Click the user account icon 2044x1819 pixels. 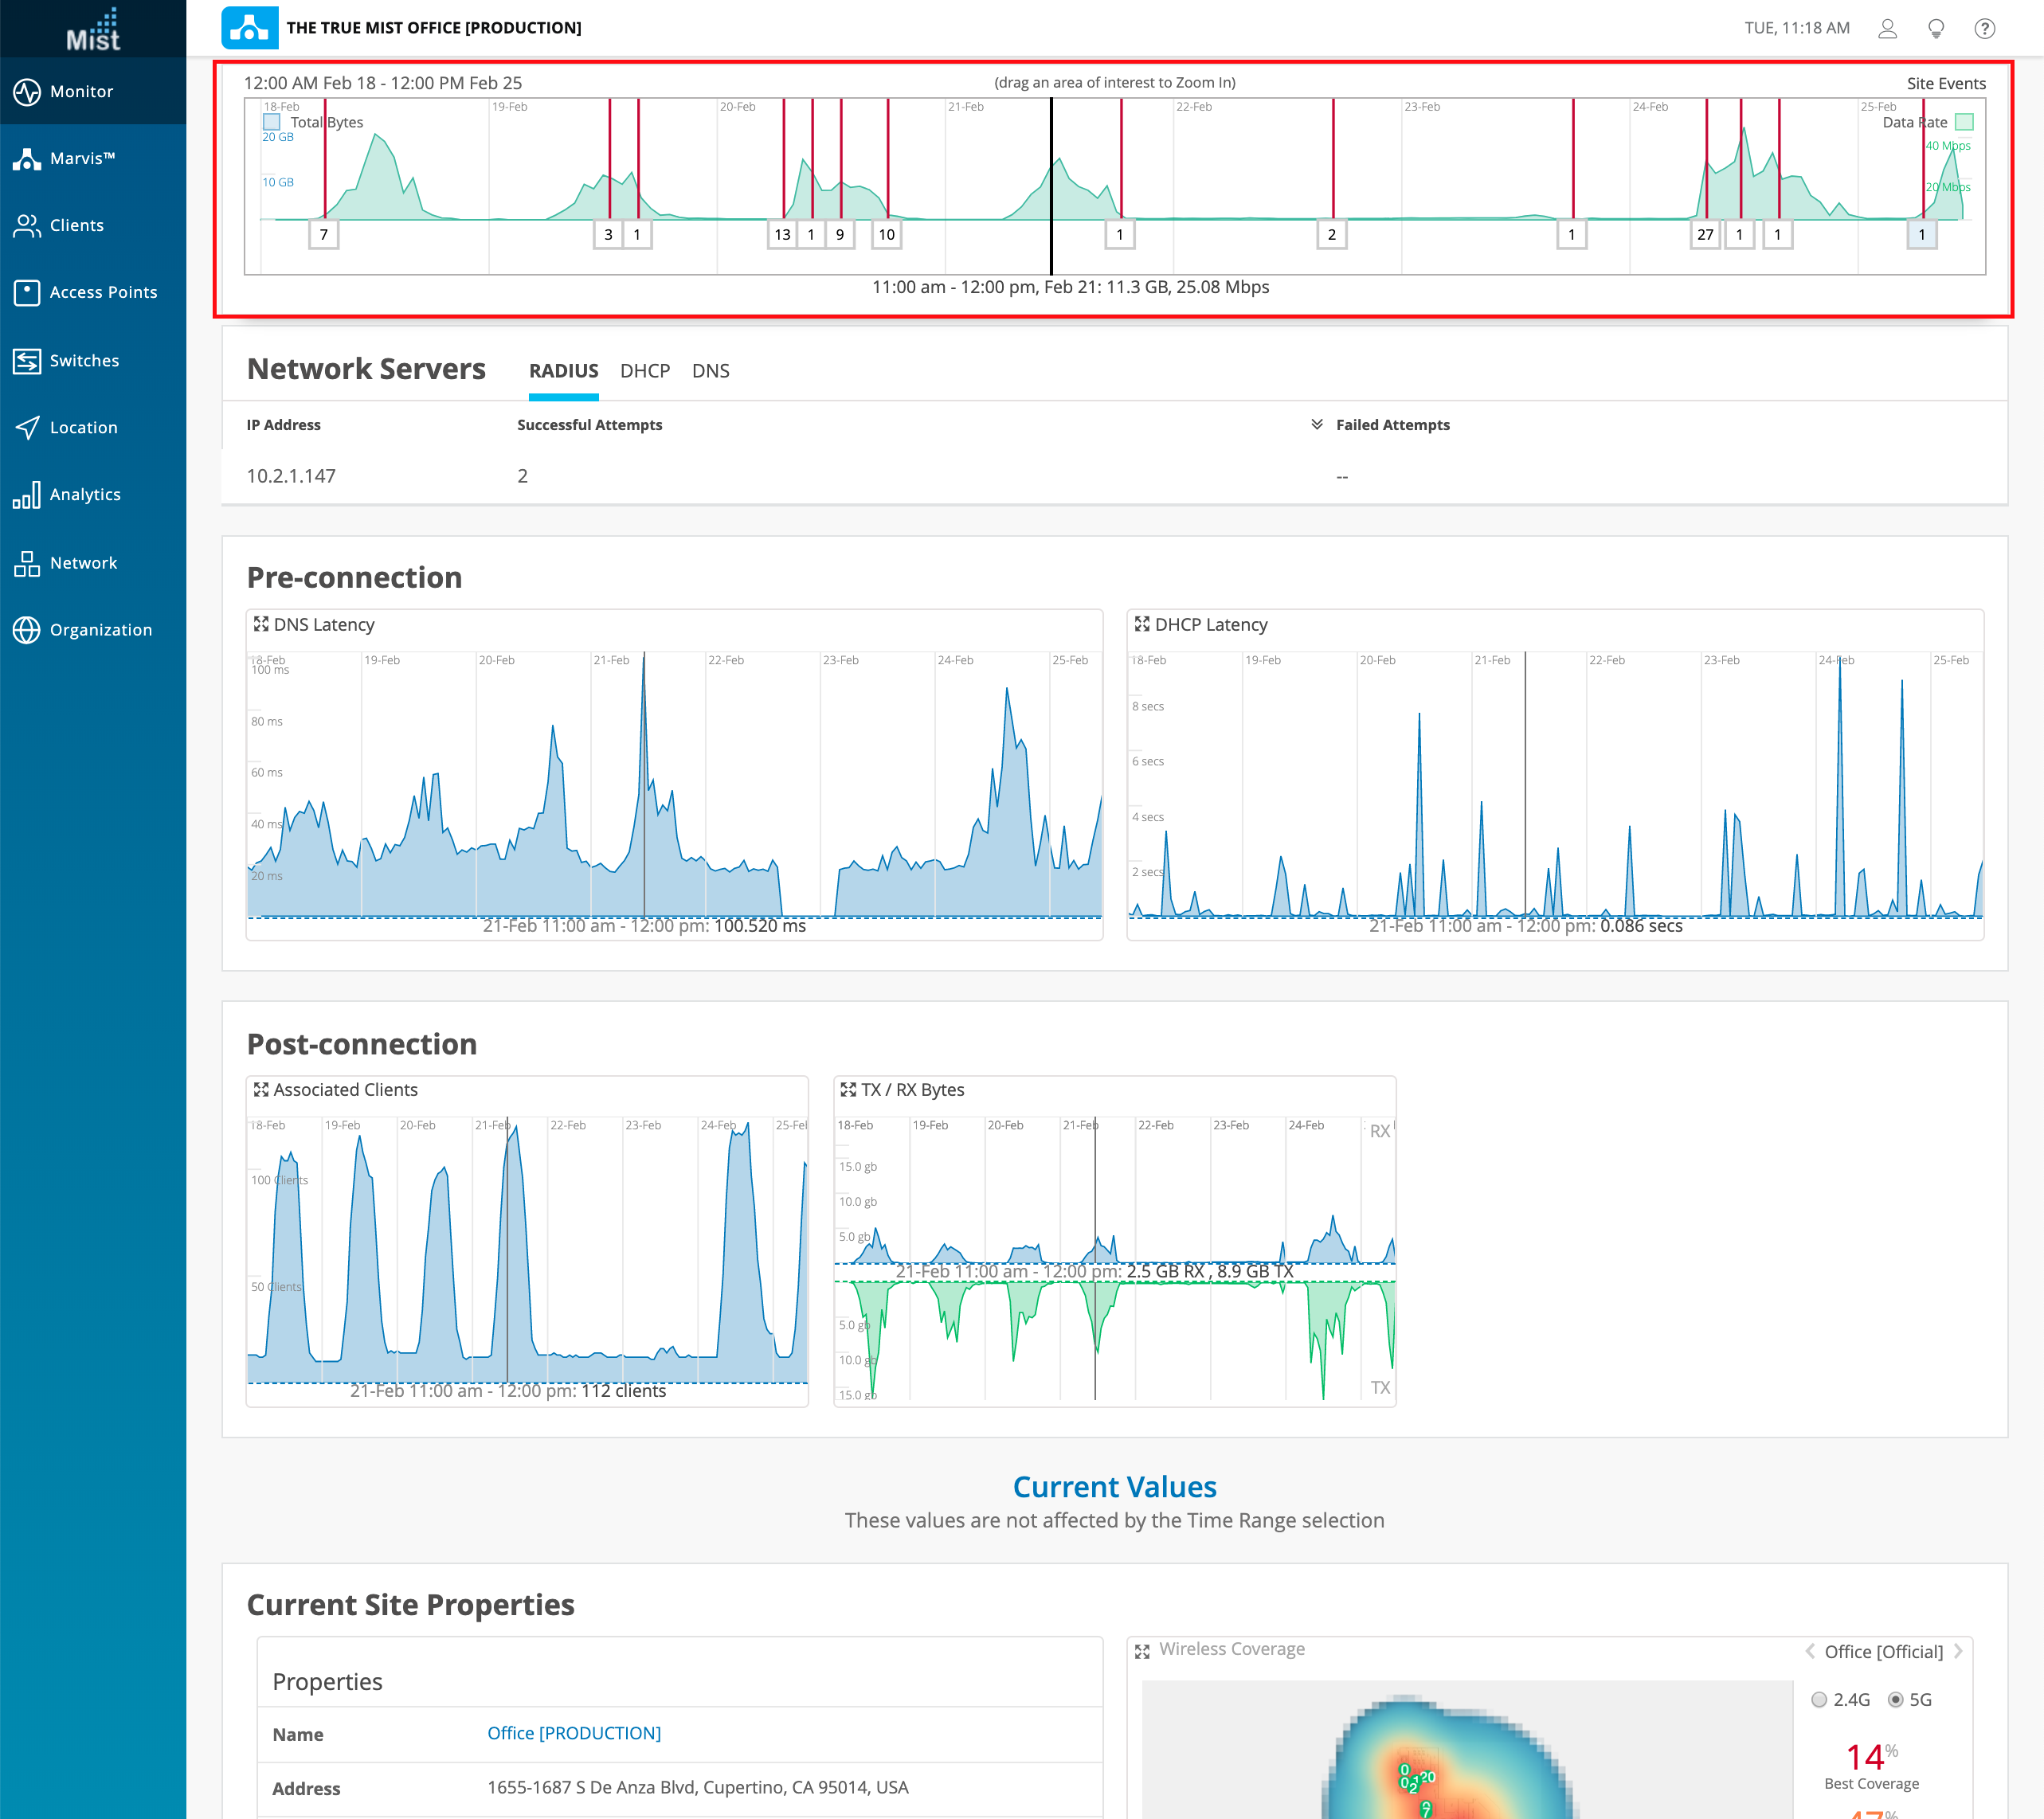click(x=1887, y=28)
